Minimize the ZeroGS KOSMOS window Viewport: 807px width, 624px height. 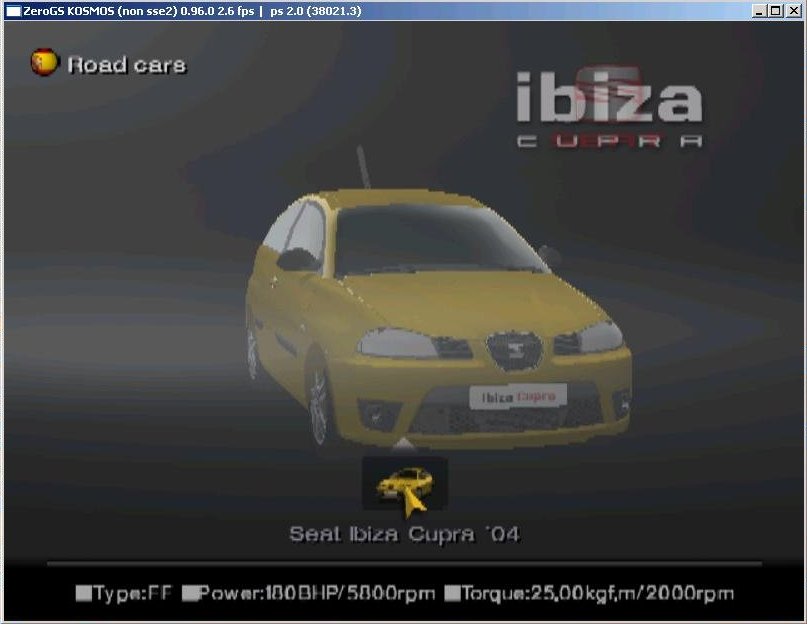[761, 11]
